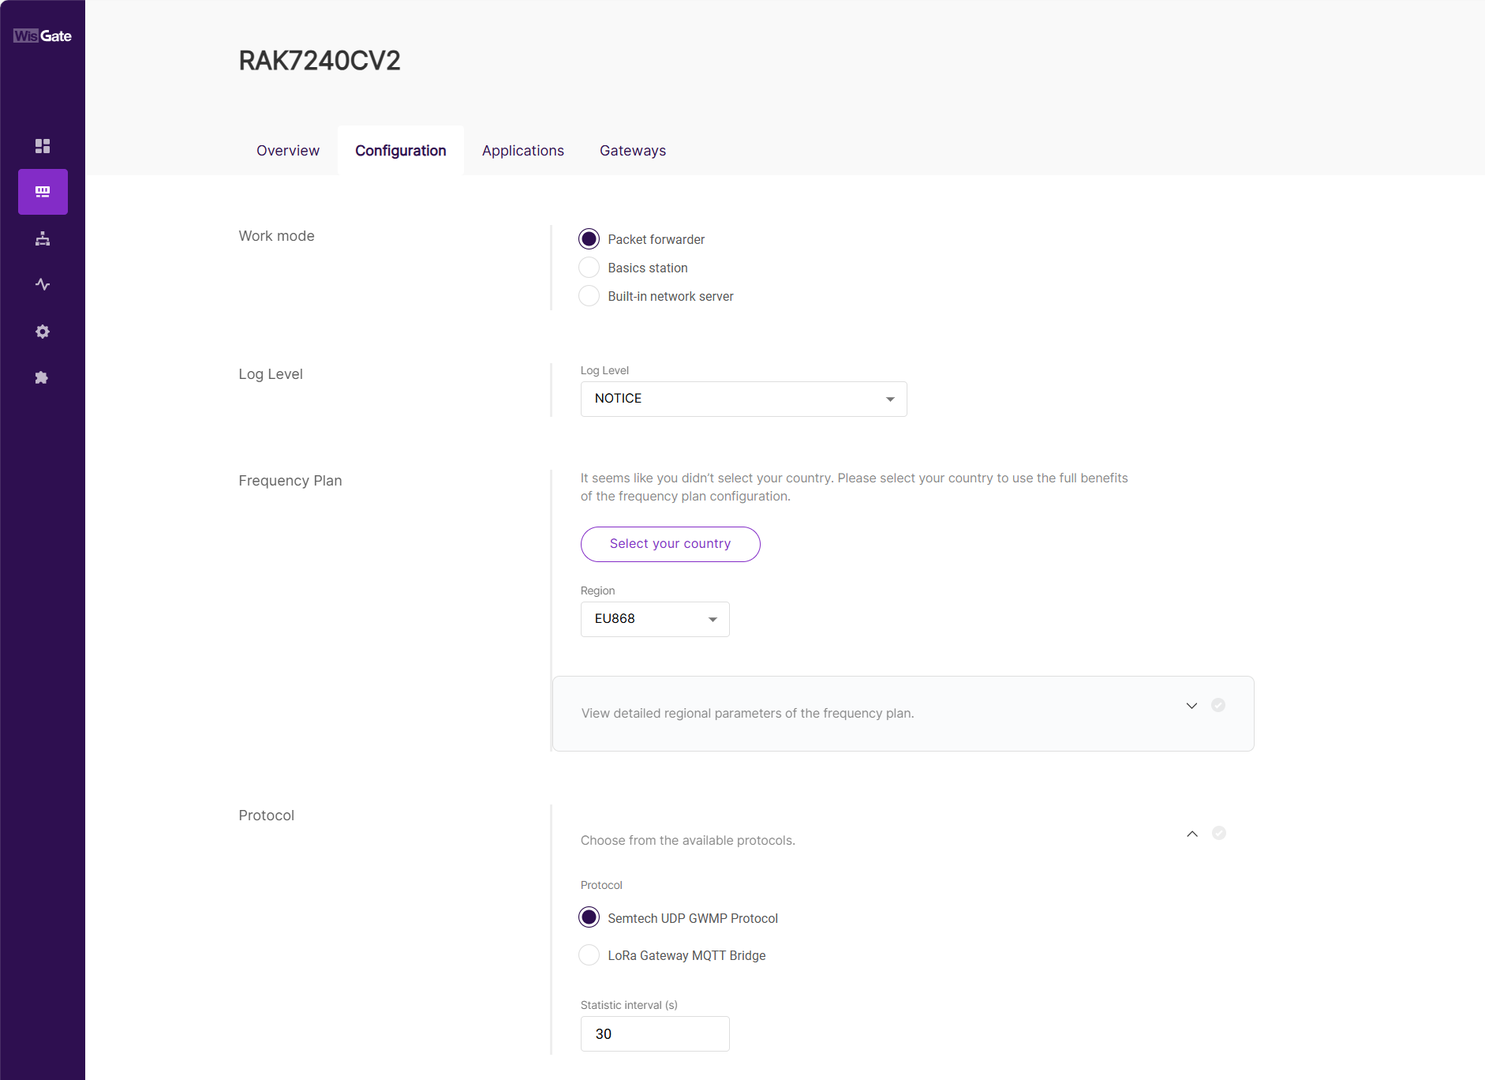Collapse the available protocols section
Screen dimensions: 1485x1080
pyautogui.click(x=1191, y=834)
